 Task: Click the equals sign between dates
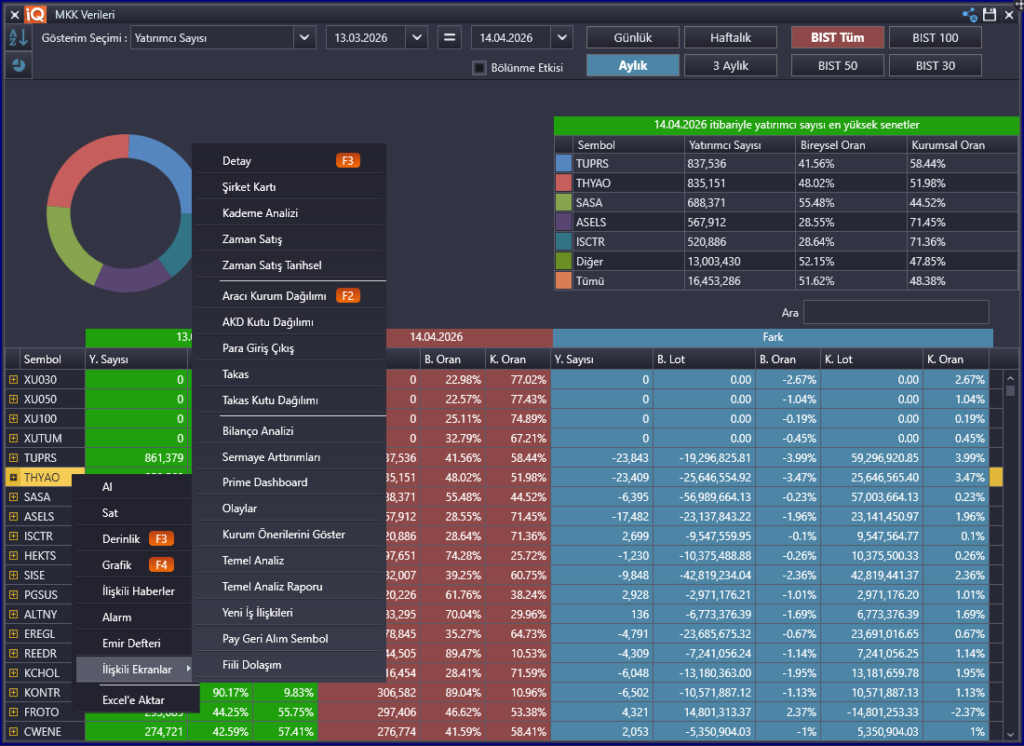tap(450, 38)
